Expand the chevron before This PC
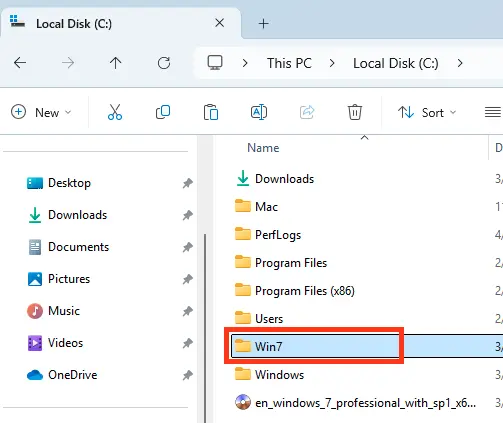 tap(245, 63)
